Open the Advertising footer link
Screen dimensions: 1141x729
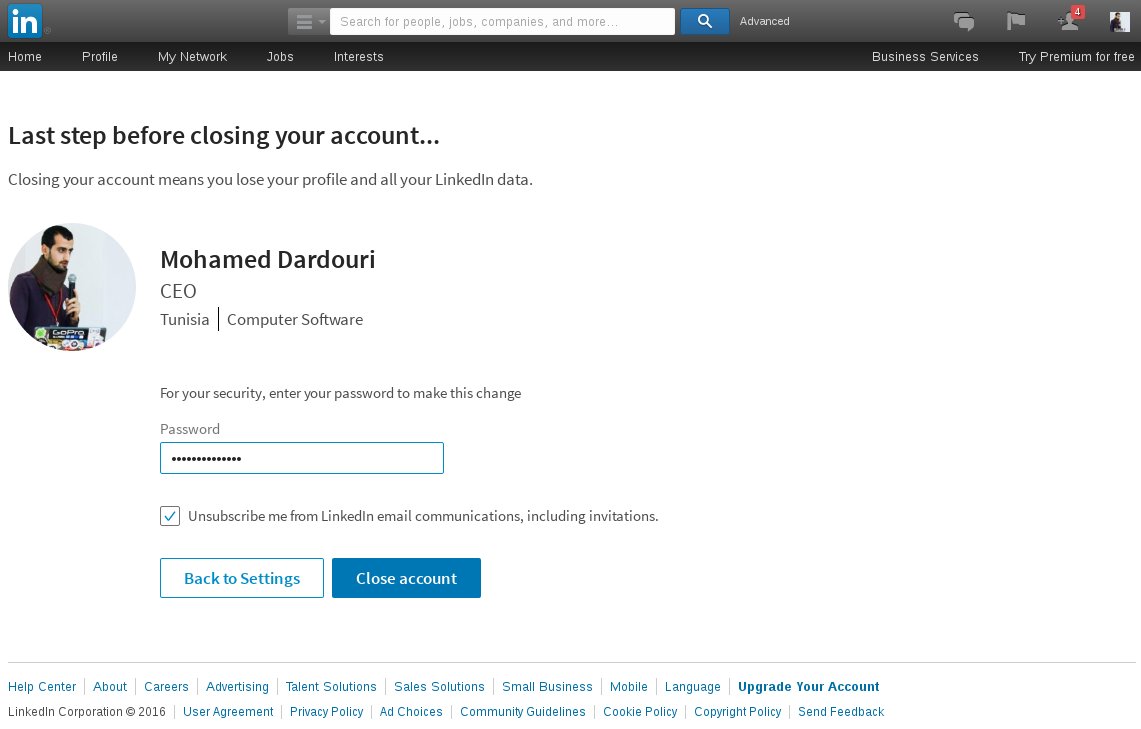coord(237,687)
